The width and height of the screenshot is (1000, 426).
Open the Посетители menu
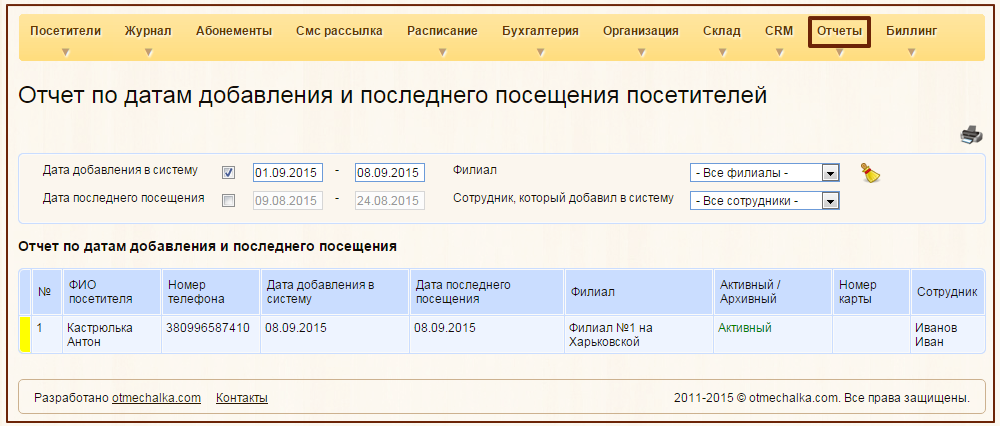(x=66, y=31)
